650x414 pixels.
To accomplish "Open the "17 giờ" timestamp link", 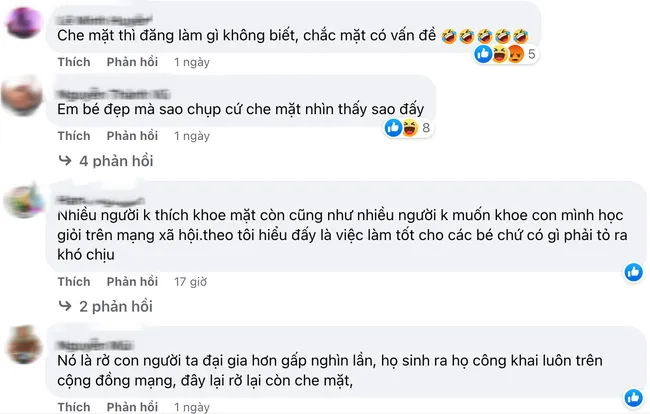I will click(189, 281).
